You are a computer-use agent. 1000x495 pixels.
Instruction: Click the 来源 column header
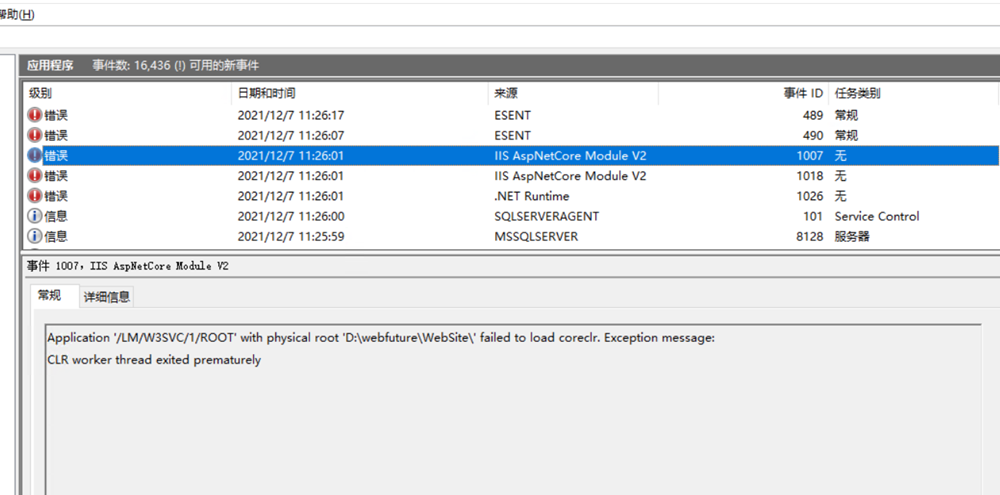click(x=506, y=93)
